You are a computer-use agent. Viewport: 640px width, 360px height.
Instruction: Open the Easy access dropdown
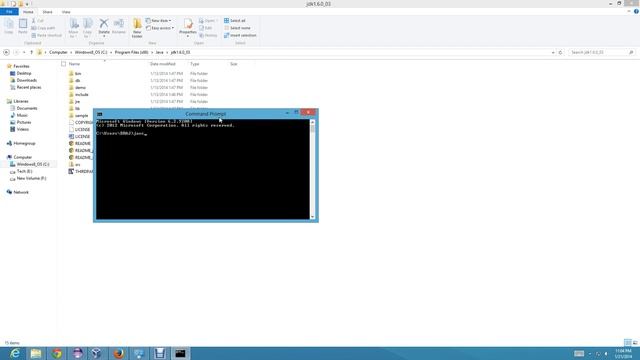click(x=160, y=28)
